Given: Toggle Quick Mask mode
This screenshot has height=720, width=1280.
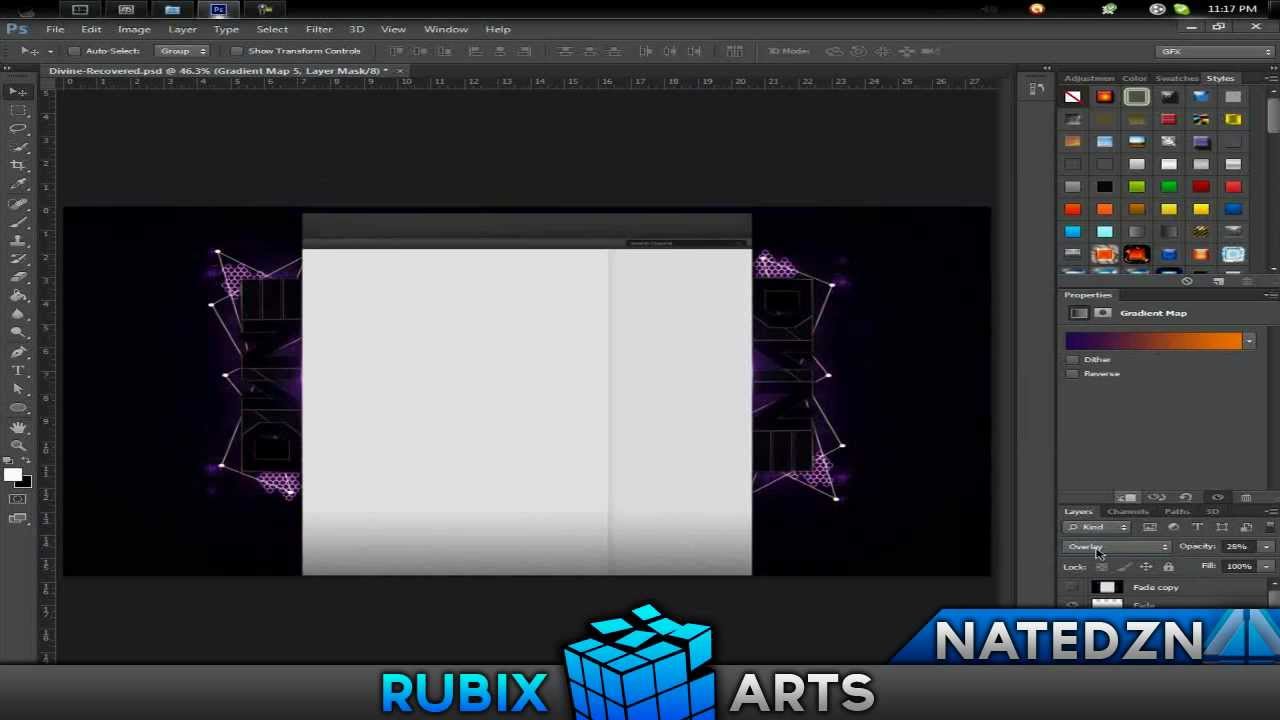Looking at the screenshot, I should point(18,498).
